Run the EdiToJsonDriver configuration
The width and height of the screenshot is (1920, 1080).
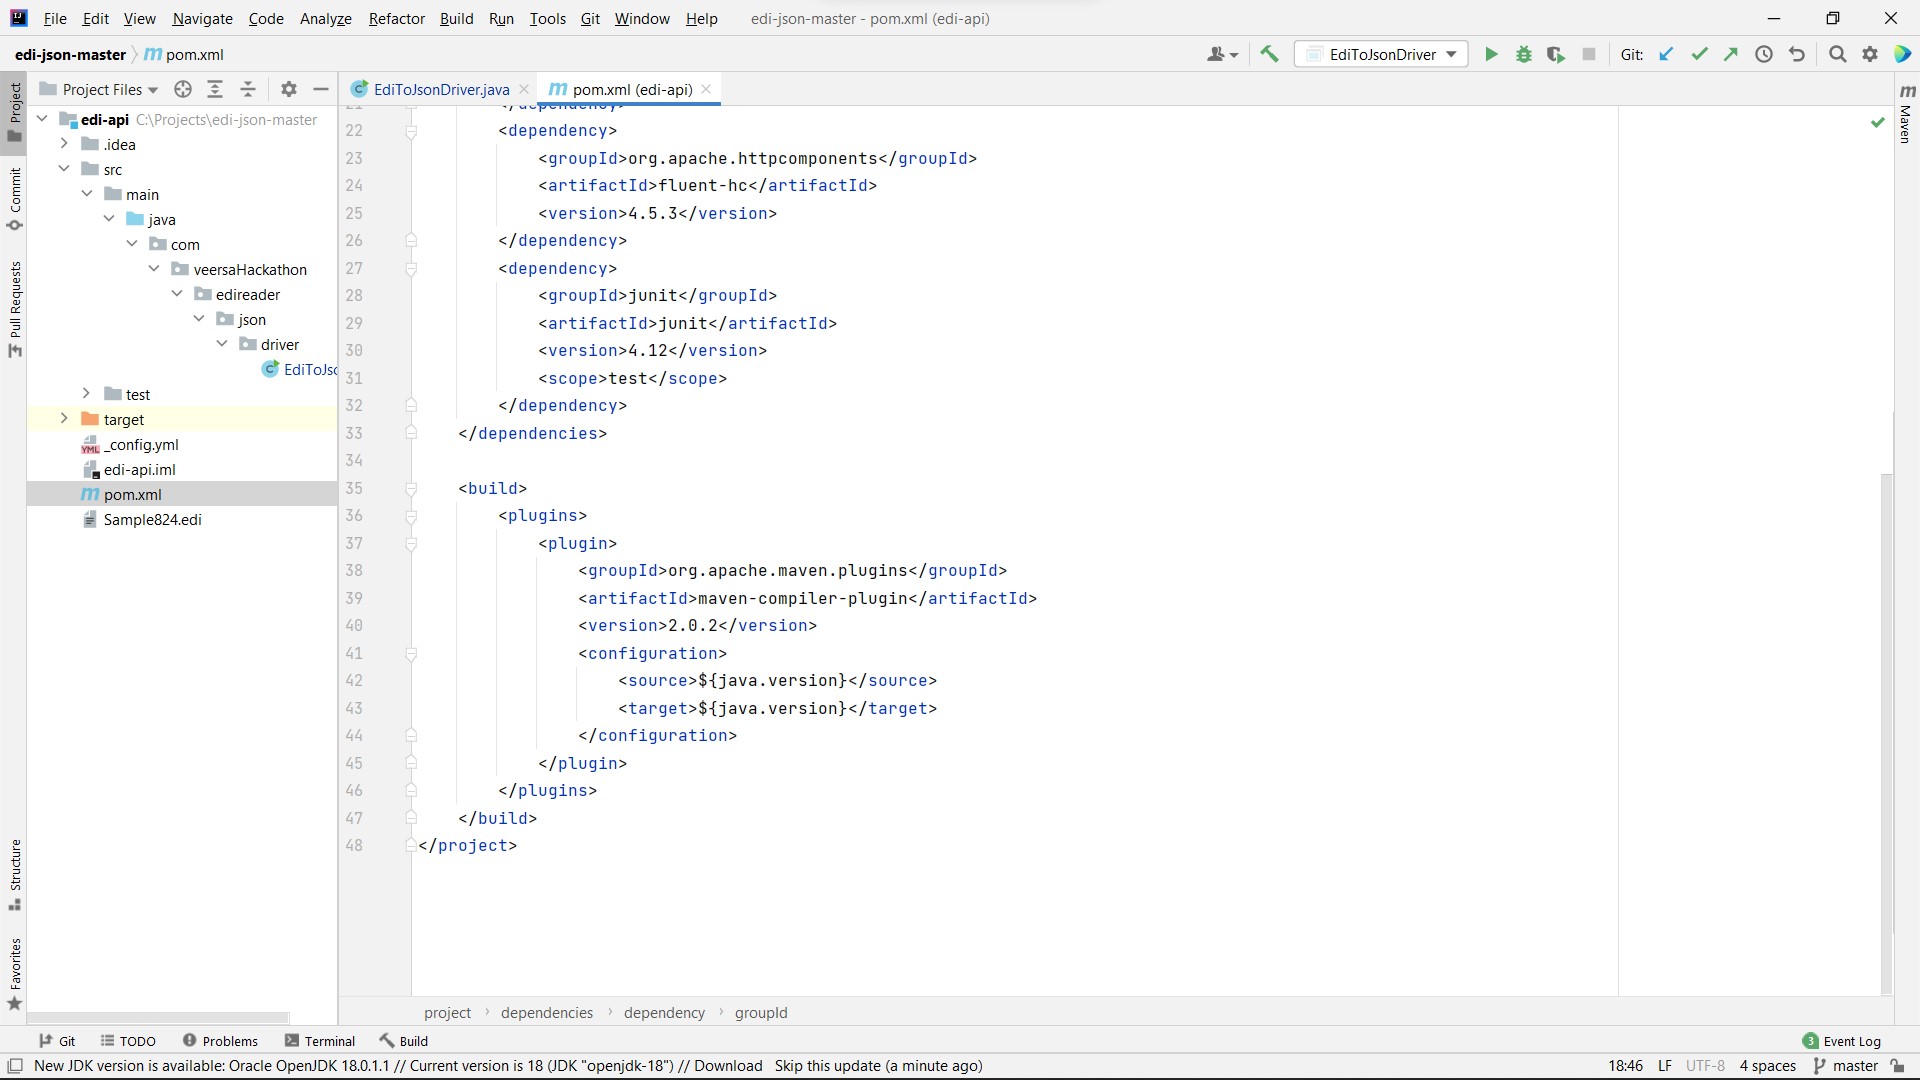(1491, 54)
